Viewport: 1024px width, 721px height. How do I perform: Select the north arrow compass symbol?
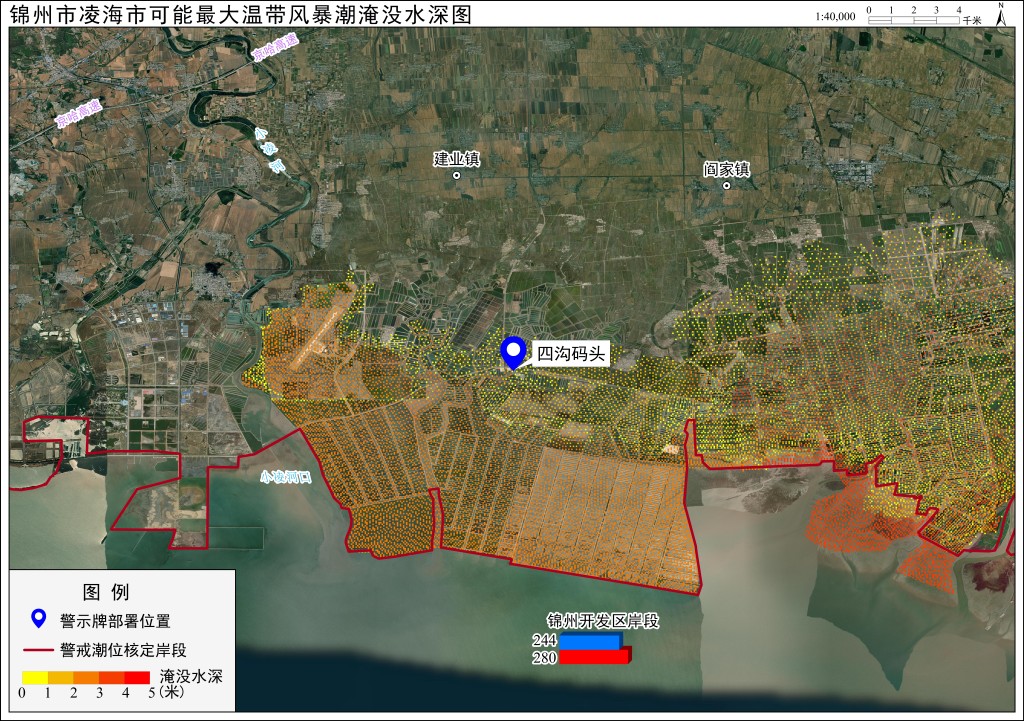[1000, 14]
